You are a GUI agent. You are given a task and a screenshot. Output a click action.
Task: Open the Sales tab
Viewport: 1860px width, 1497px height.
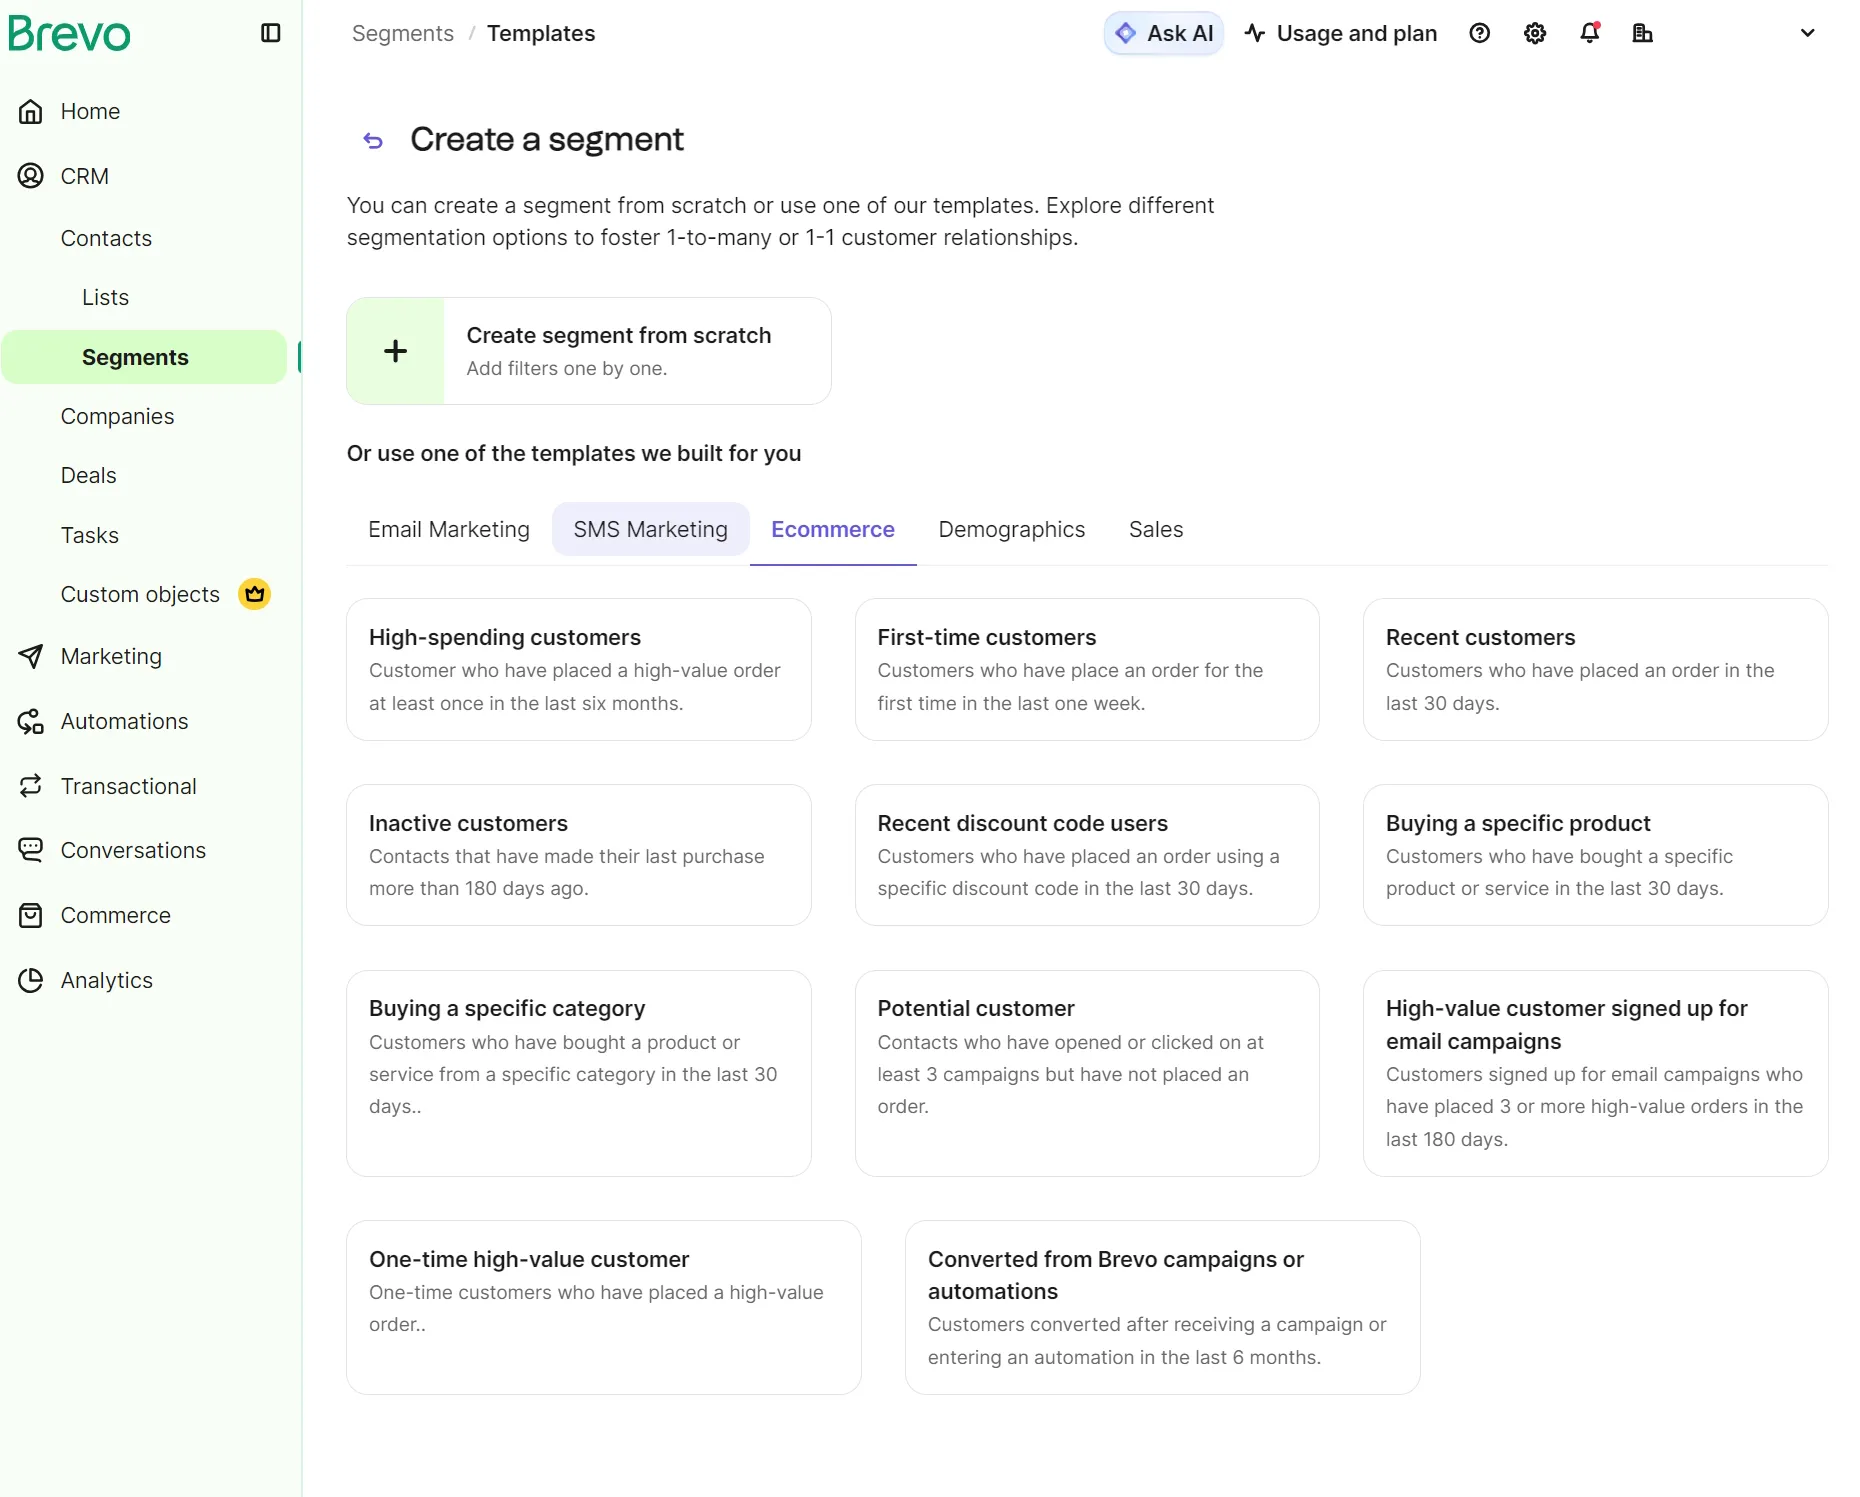tap(1156, 529)
